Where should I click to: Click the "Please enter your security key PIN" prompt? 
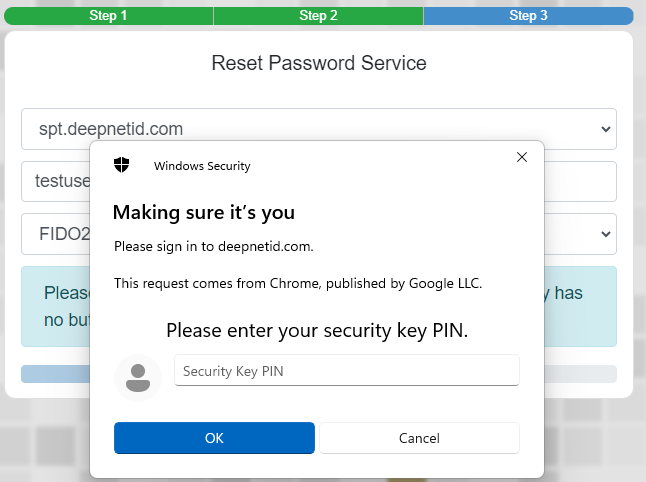coord(317,331)
